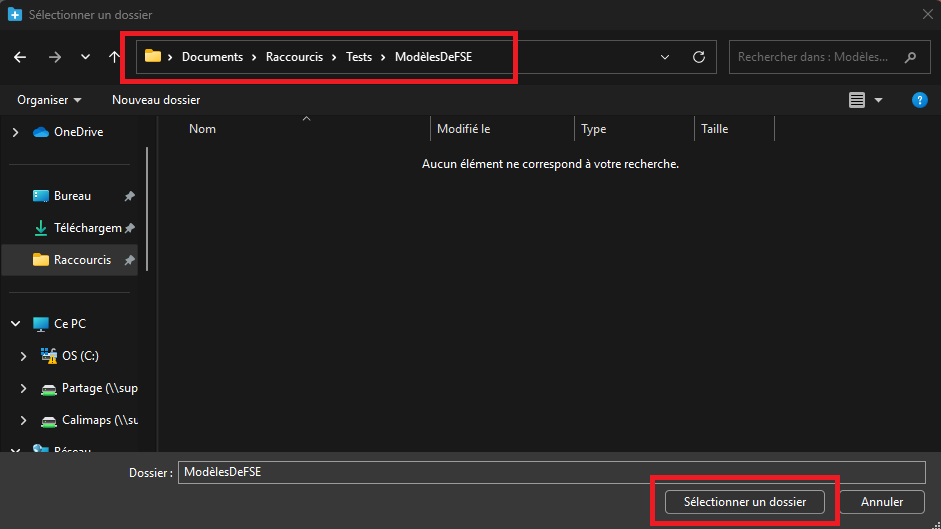This screenshot has width=941, height=529.
Task: Click the Sélectionner un dossier button
Action: pyautogui.click(x=745, y=502)
